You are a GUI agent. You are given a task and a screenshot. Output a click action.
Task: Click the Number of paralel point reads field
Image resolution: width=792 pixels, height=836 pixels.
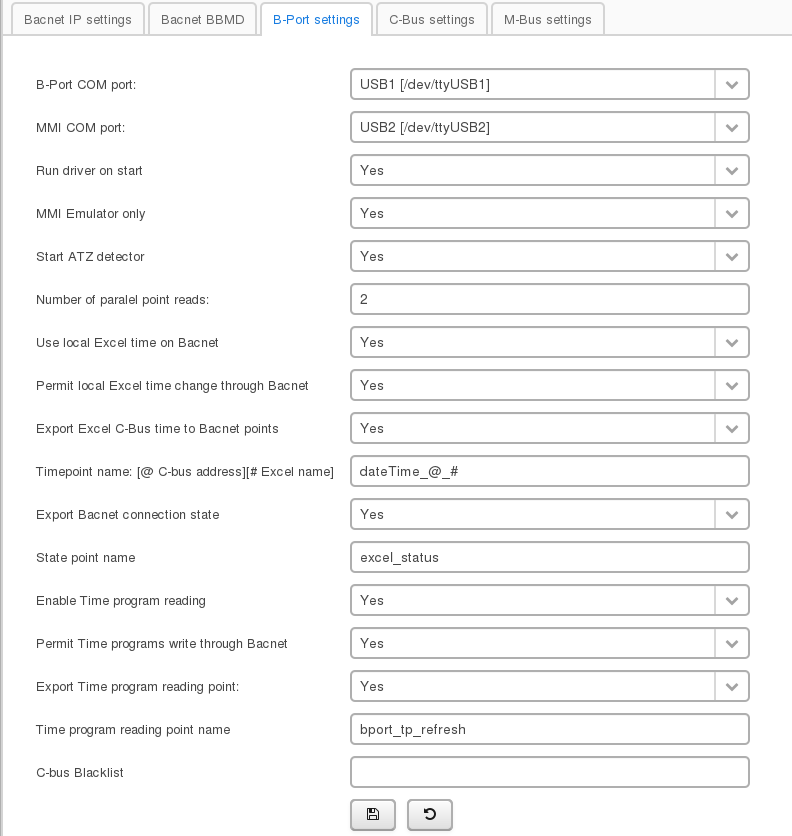[x=549, y=300]
